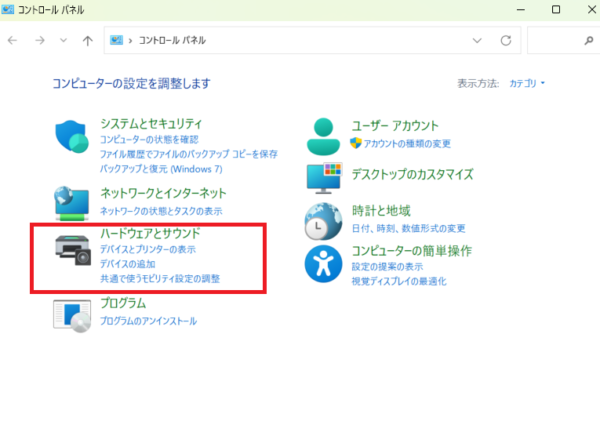
Task: Click the User Accounts person icon
Action: pyautogui.click(x=323, y=137)
